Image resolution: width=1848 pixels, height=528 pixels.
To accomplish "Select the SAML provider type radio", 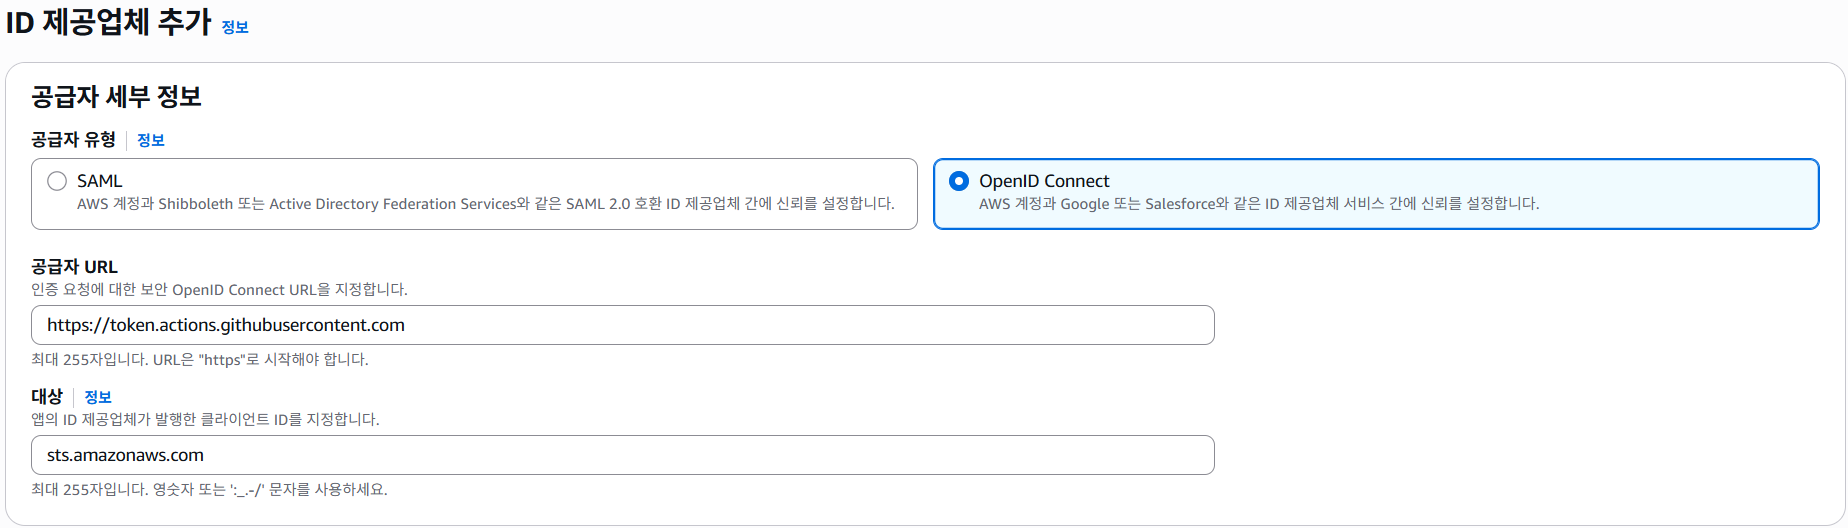I will coord(57,181).
